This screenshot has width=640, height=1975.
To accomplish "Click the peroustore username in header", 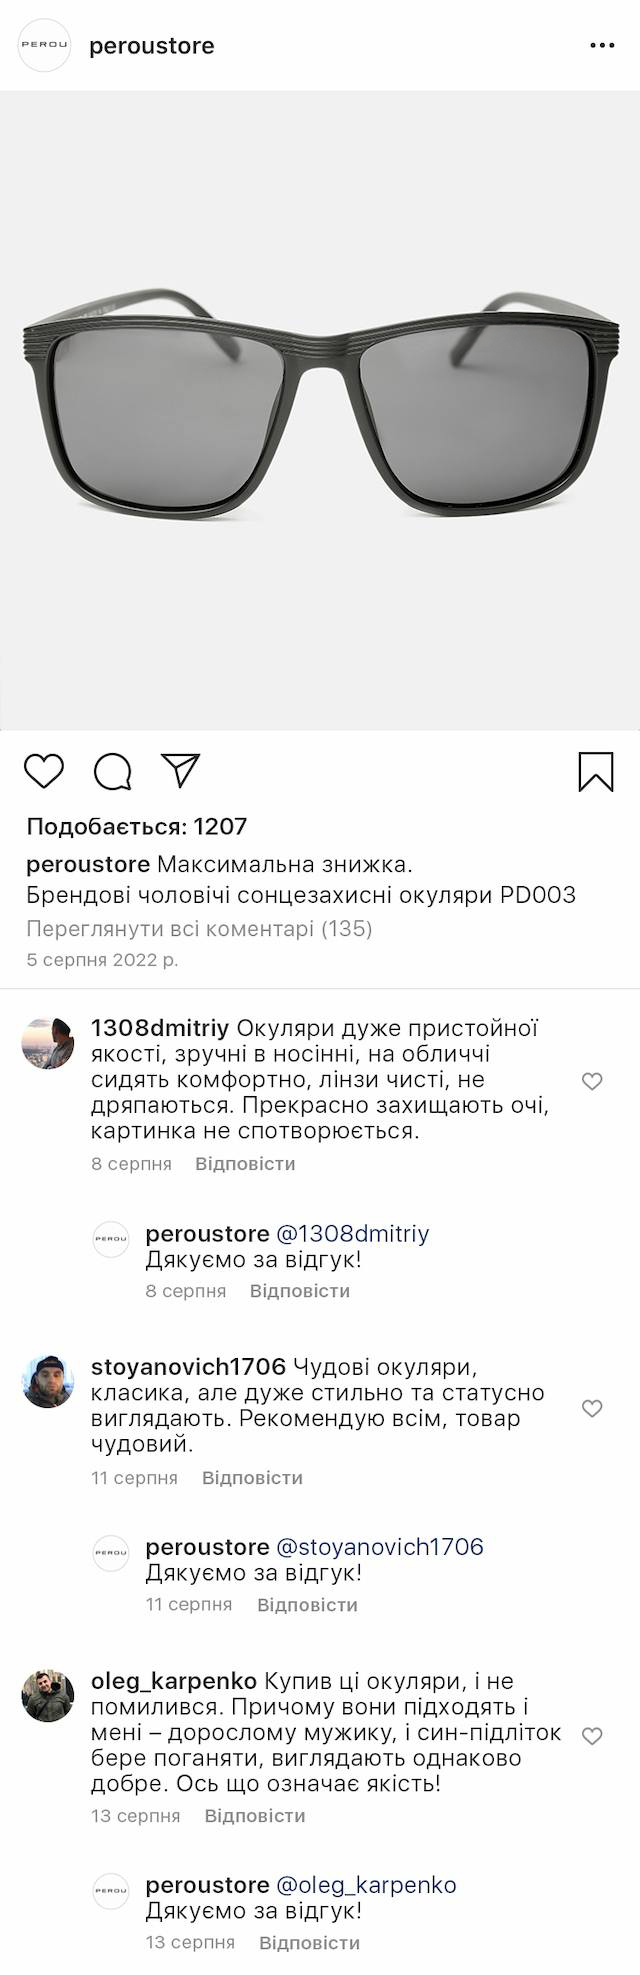I will 152,46.
